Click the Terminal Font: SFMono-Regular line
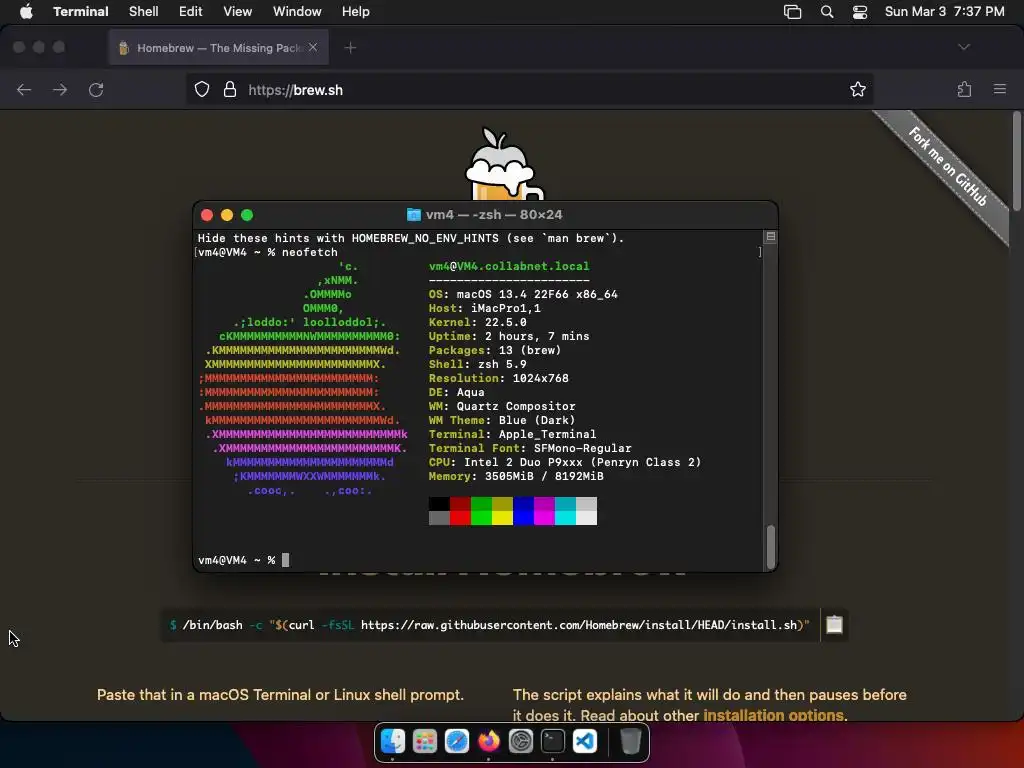This screenshot has height=768, width=1024. point(530,448)
